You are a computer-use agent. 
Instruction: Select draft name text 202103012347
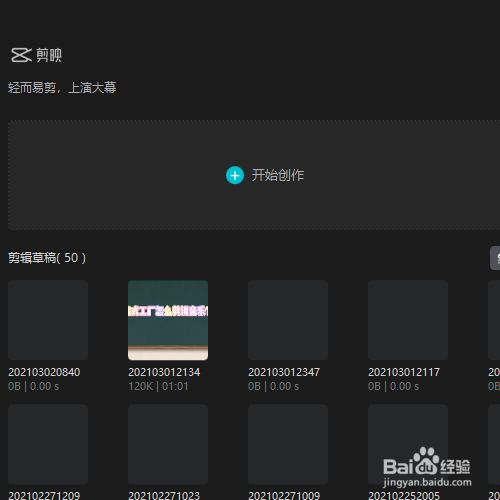[284, 372]
